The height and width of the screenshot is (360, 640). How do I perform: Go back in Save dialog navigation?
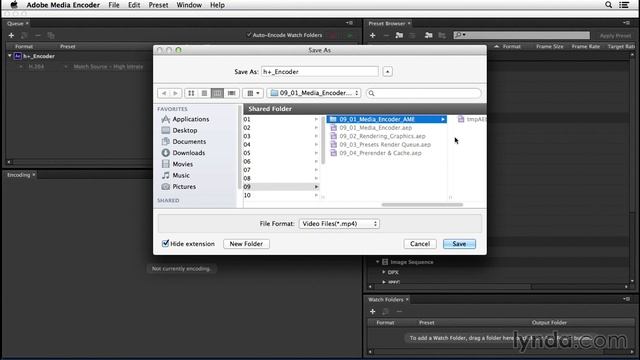coord(164,93)
